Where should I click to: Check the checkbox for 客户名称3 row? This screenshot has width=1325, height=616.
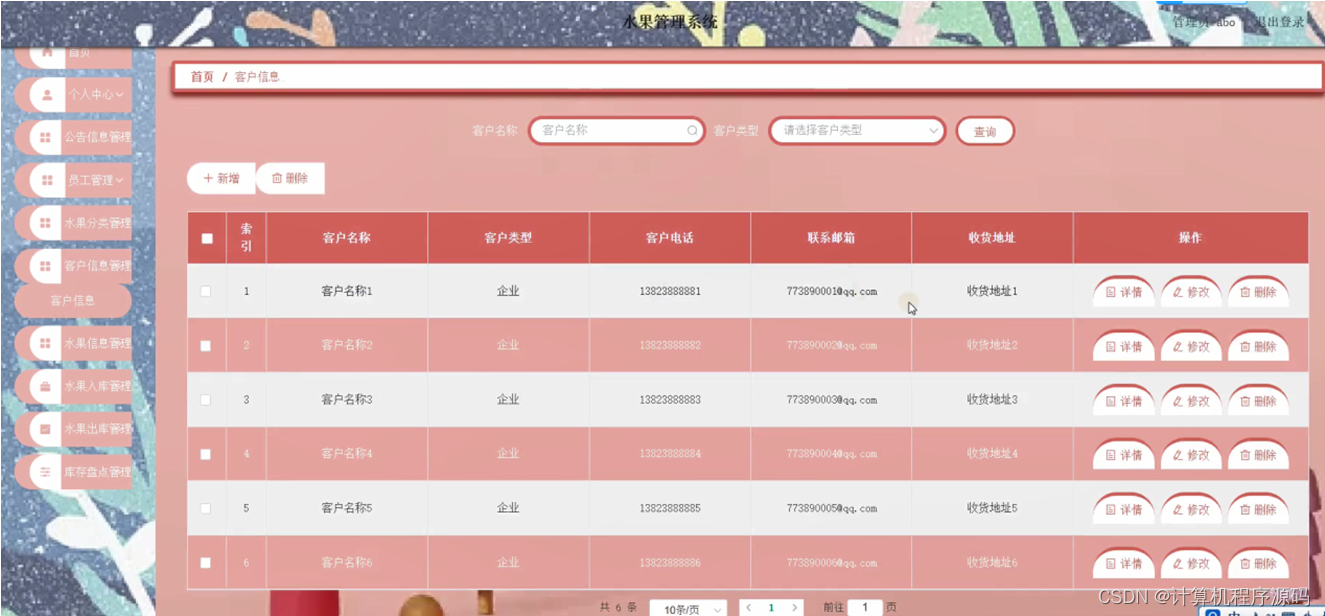pos(206,400)
